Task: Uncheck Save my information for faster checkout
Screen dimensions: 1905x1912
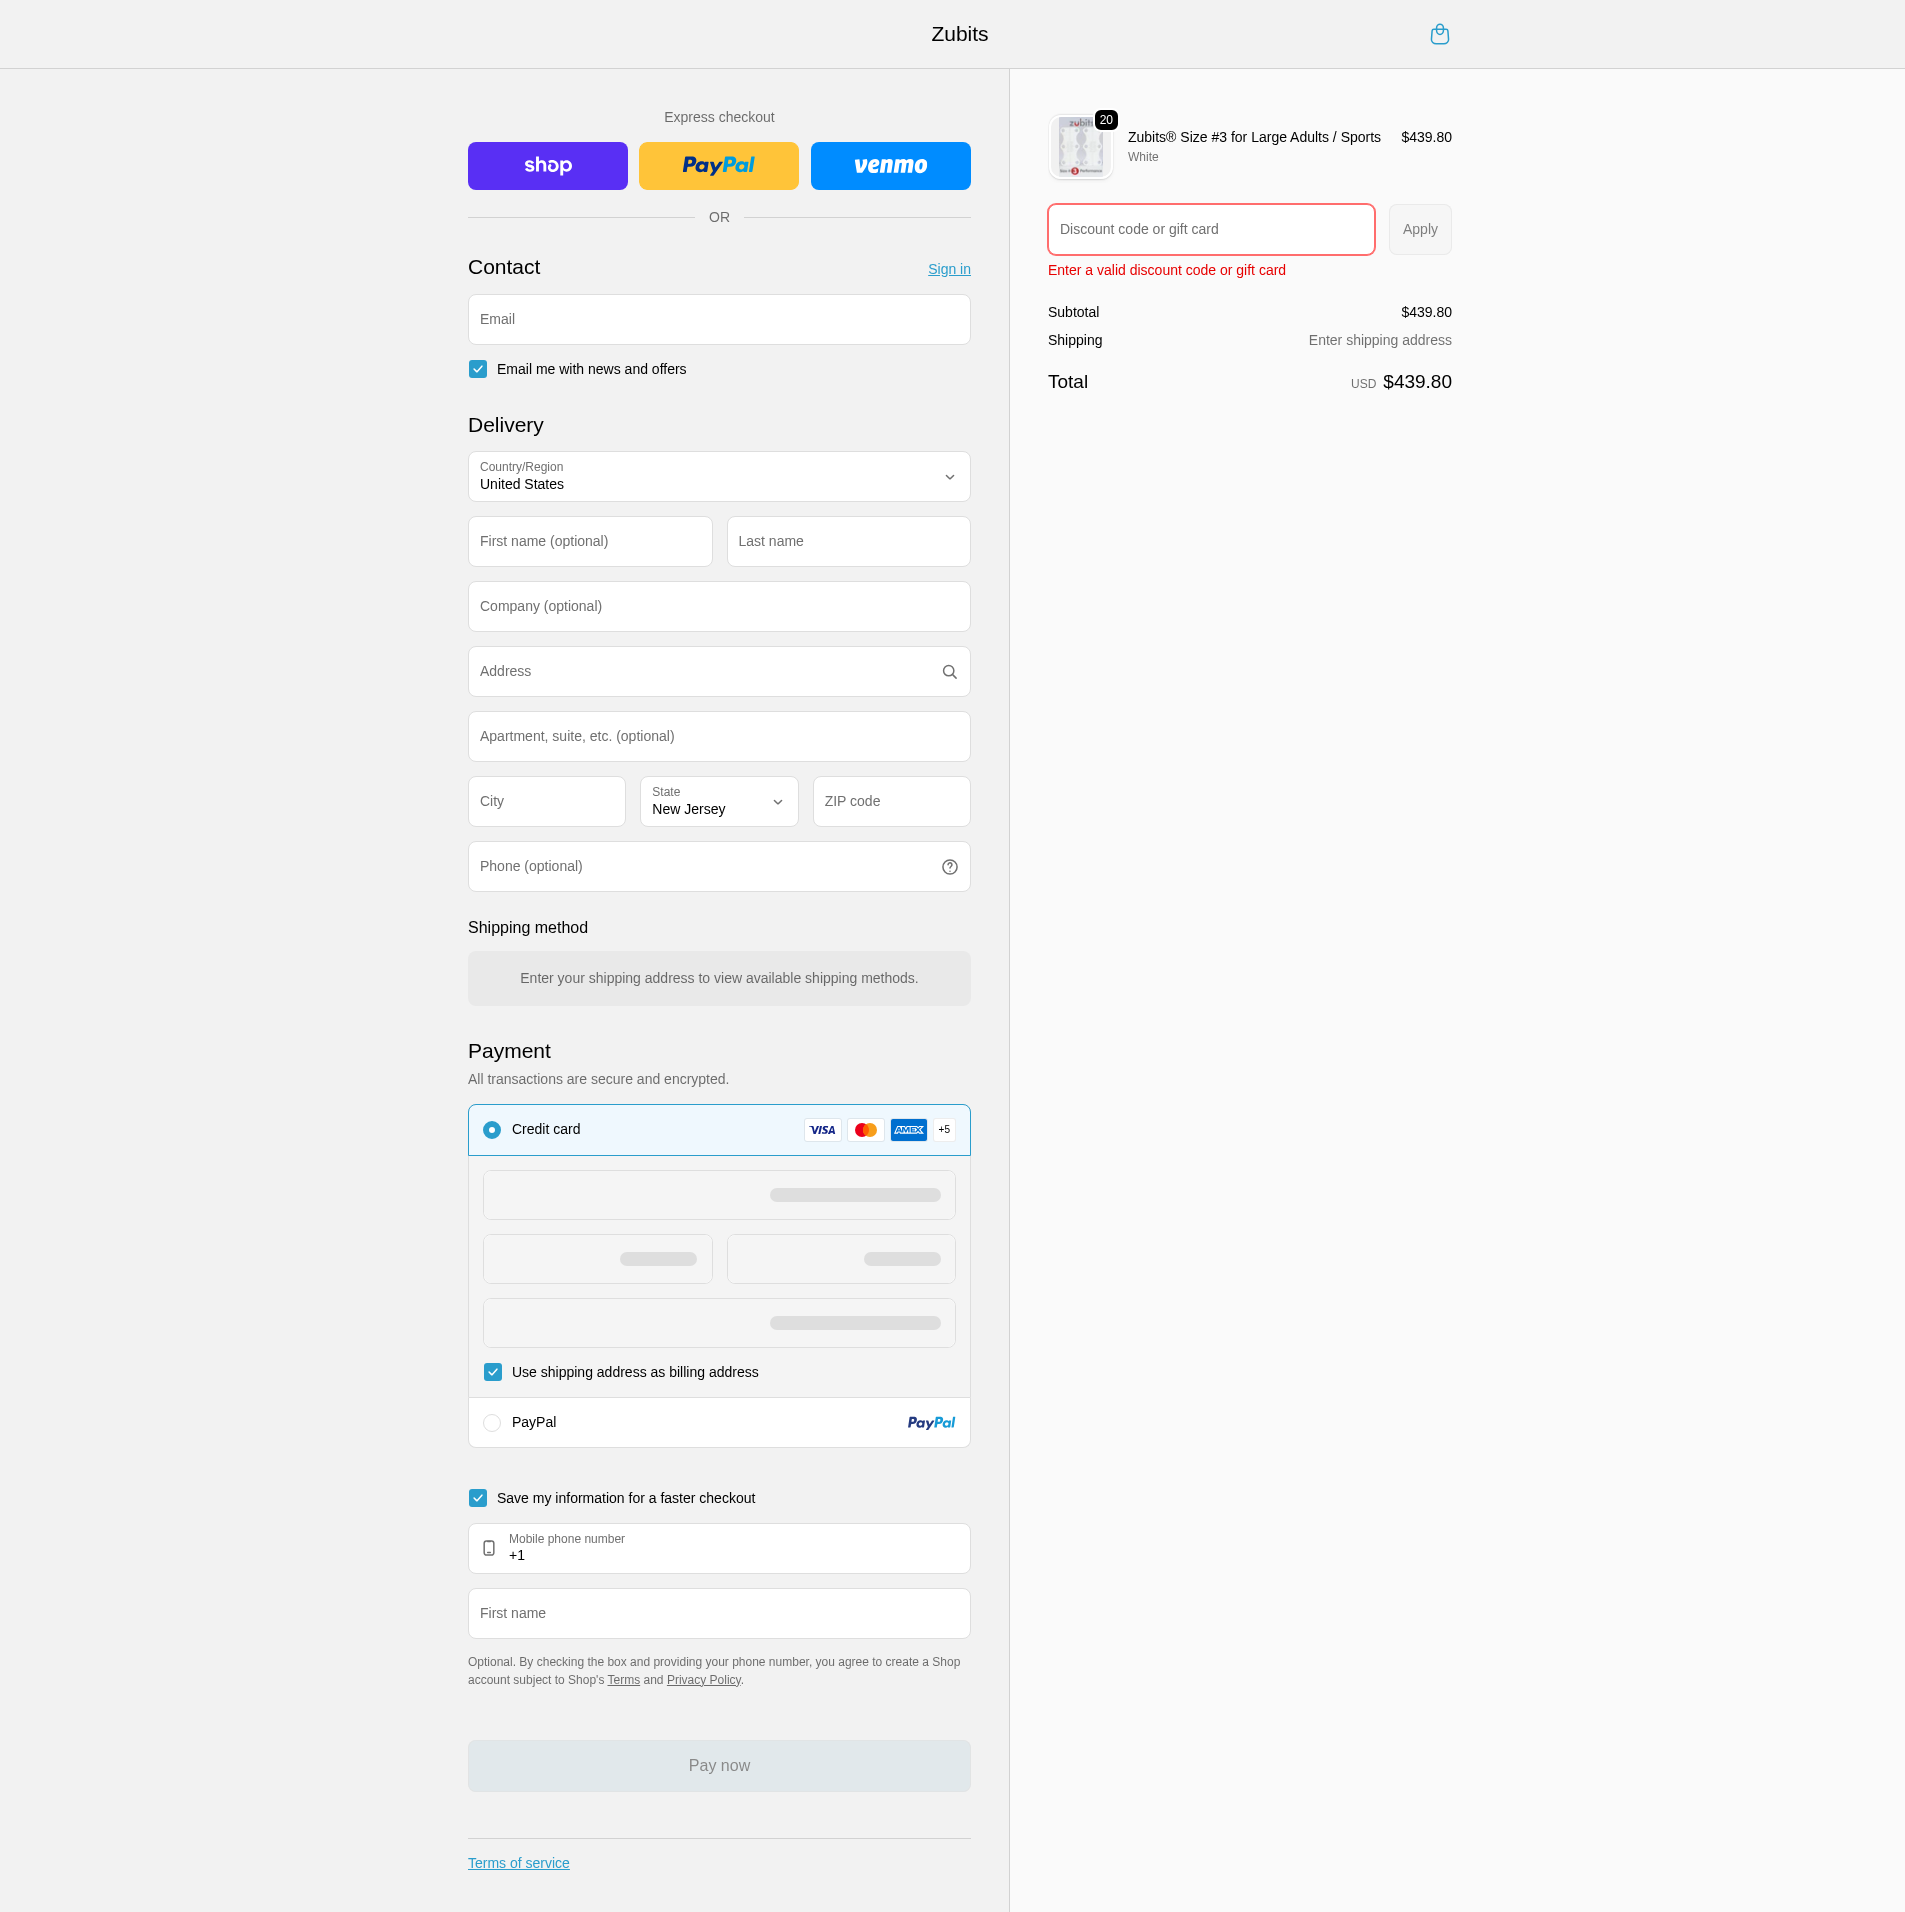Action: (x=478, y=1498)
